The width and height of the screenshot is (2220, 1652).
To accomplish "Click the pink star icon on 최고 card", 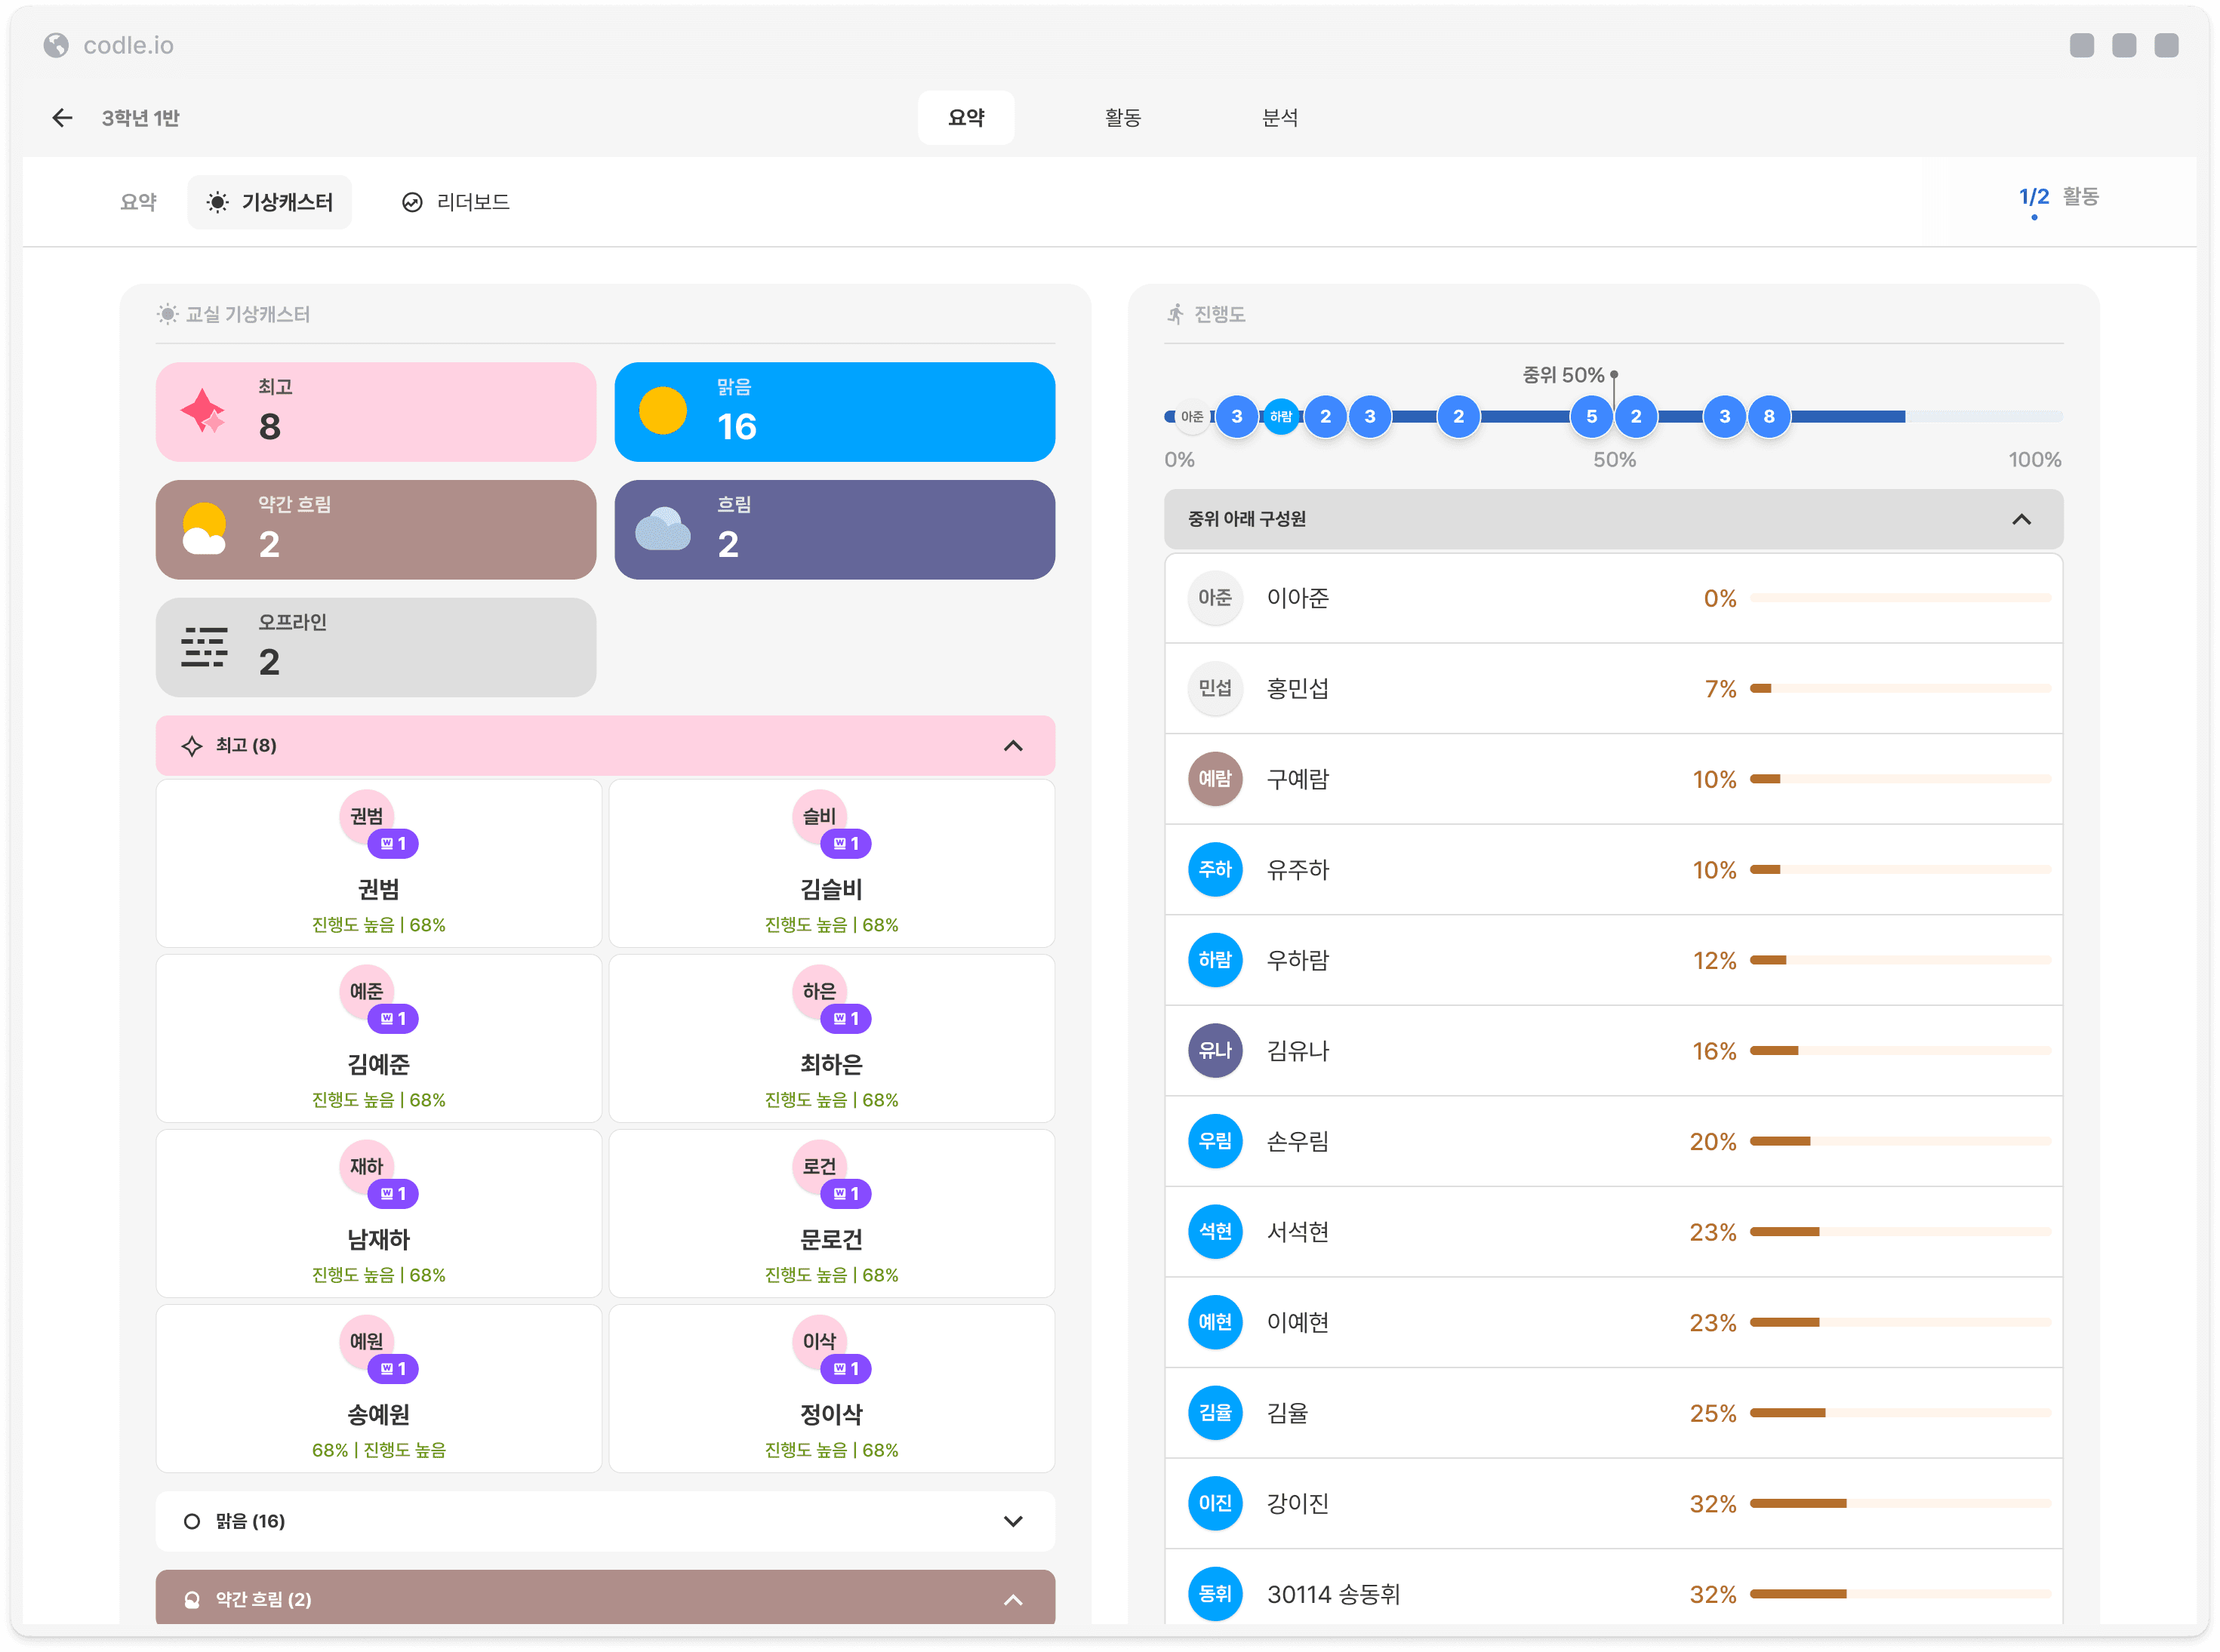I will (x=203, y=411).
